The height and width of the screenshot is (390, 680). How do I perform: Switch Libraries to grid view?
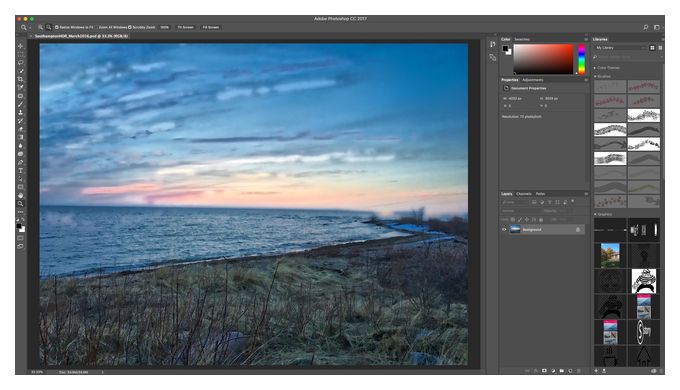652,48
